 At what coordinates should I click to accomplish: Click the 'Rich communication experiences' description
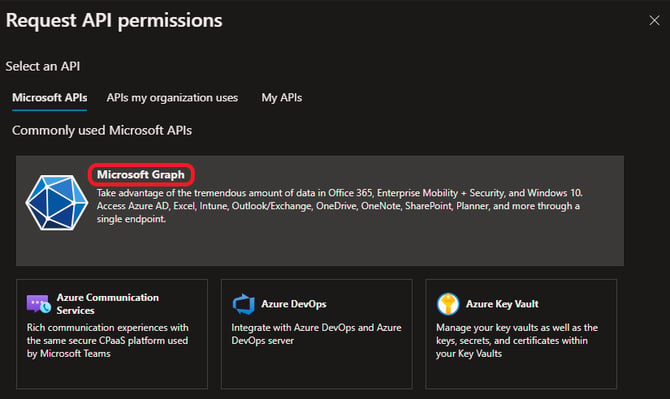pyautogui.click(x=108, y=340)
